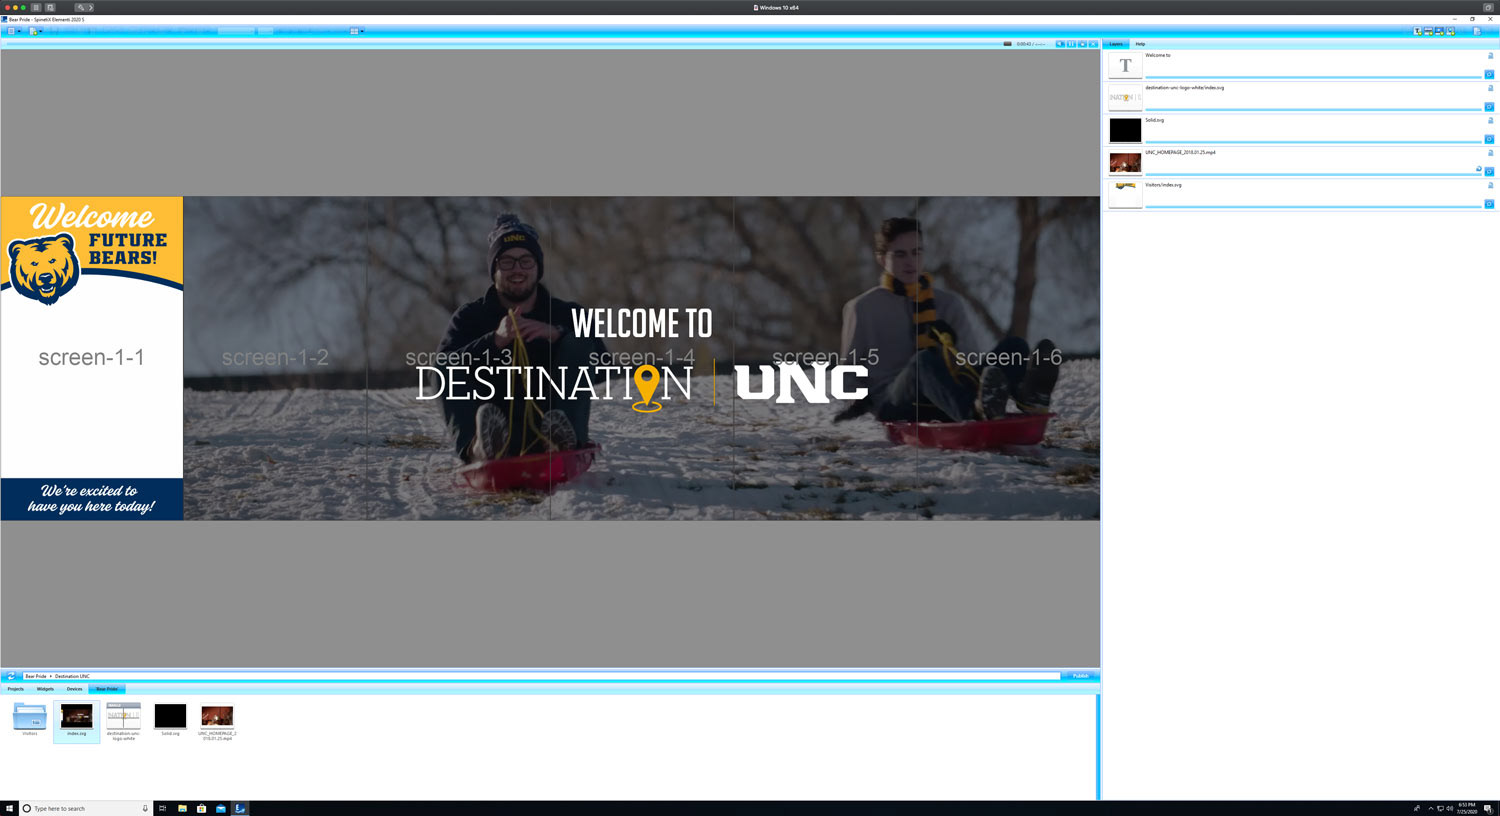Screen dimensions: 1500x816
Task: Open Microsoft Store from the taskbar
Action: (x=201, y=808)
